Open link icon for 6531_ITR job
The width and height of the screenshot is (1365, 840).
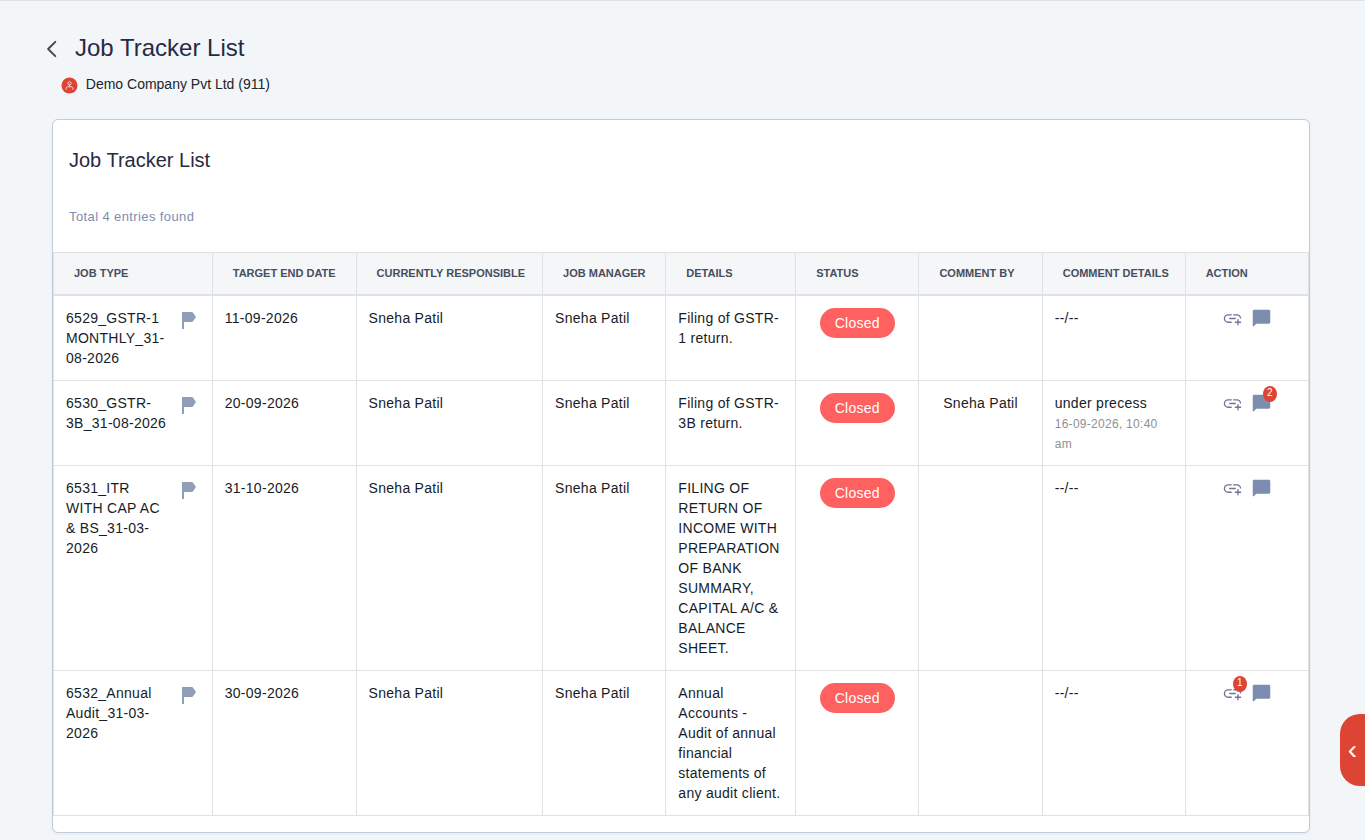[1233, 489]
